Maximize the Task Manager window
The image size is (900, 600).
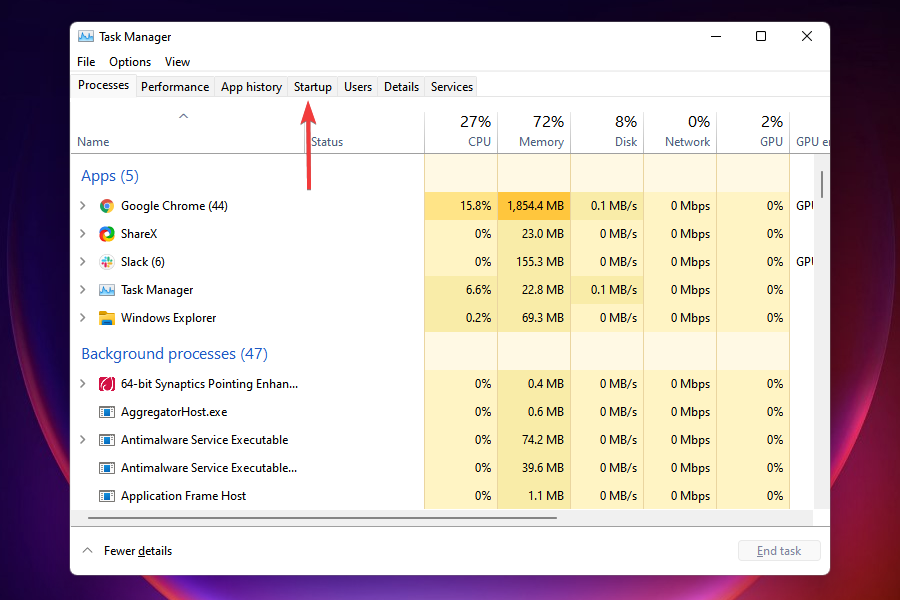(761, 36)
